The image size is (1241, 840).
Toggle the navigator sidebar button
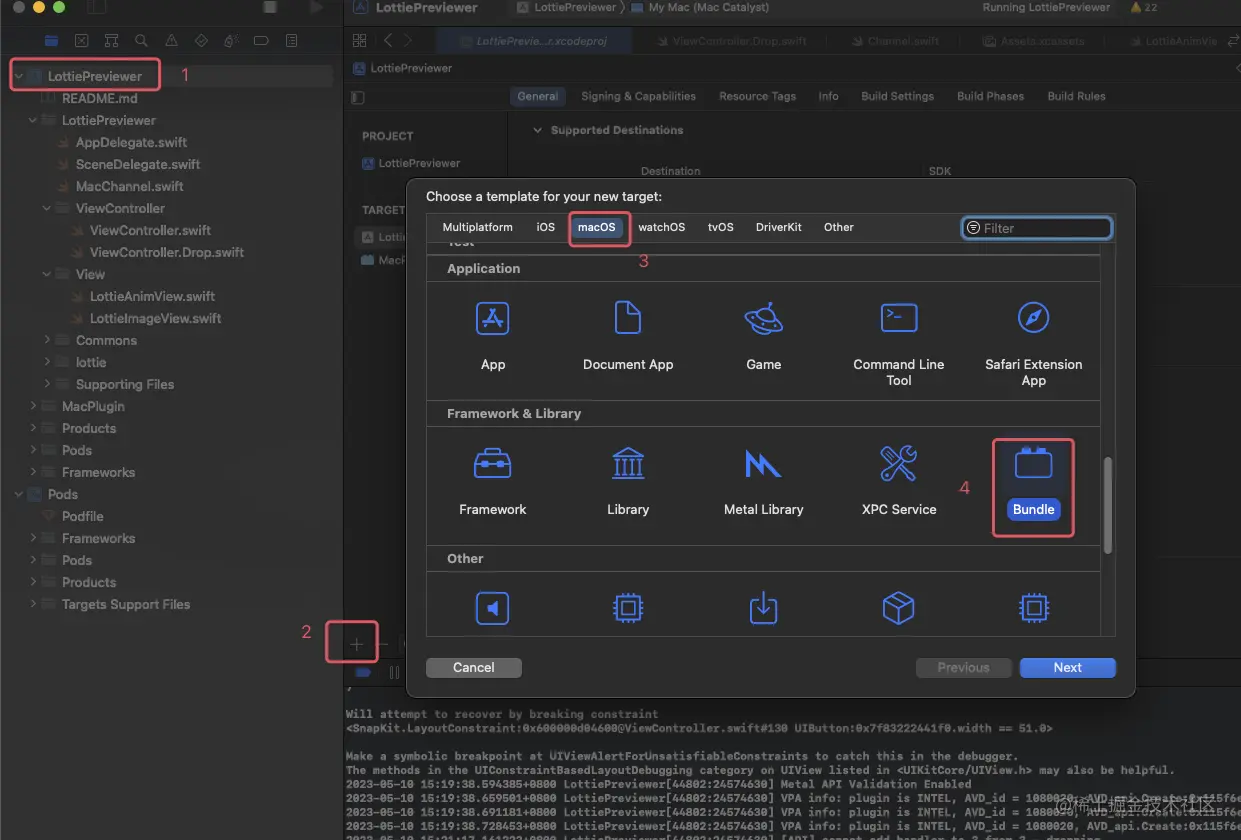click(96, 7)
